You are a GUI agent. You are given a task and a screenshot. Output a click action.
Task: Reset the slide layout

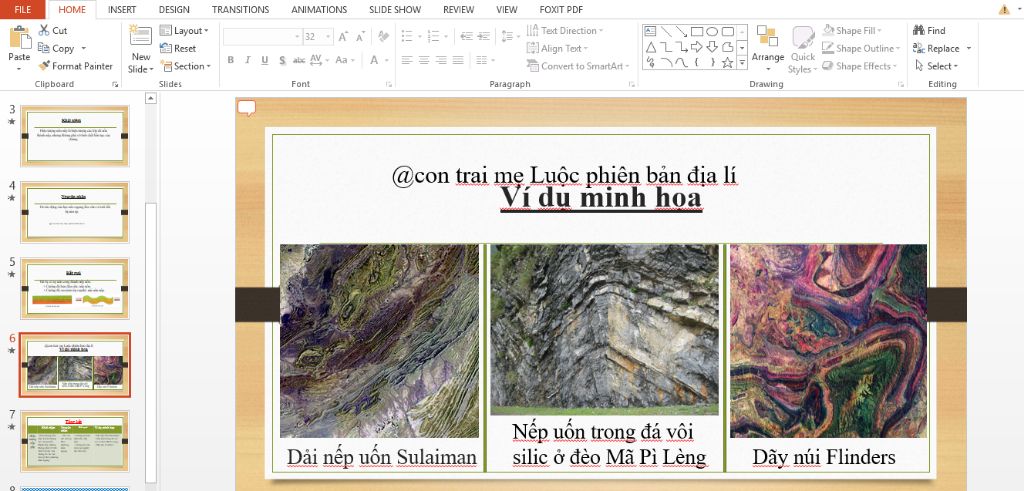pyautogui.click(x=178, y=48)
